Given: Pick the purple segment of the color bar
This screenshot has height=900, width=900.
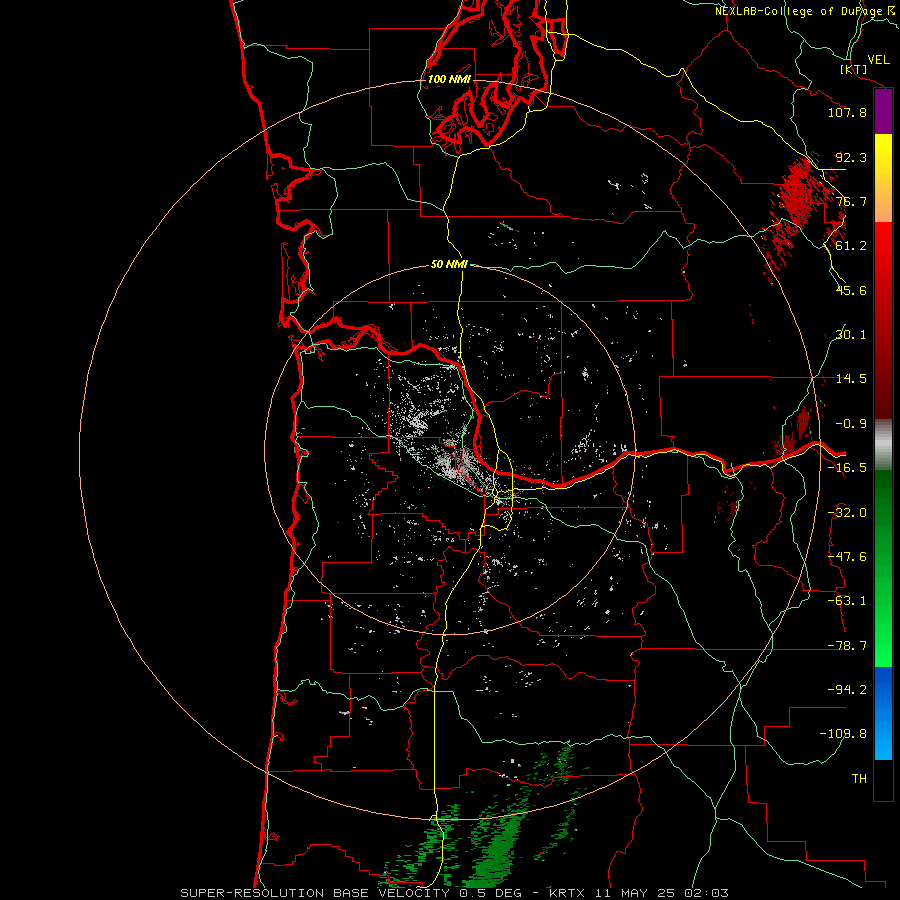Looking at the screenshot, I should (883, 112).
